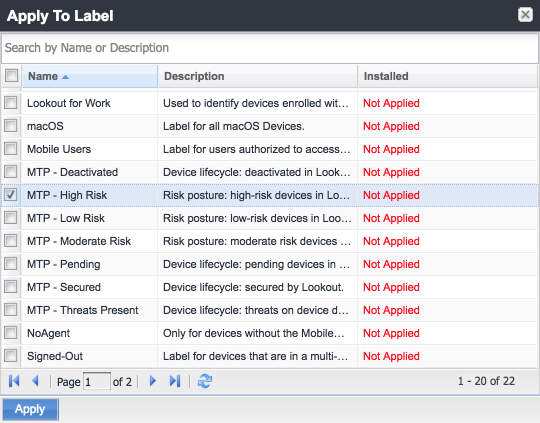This screenshot has width=540, height=423.
Task: Click the Apply button
Action: [x=30, y=409]
